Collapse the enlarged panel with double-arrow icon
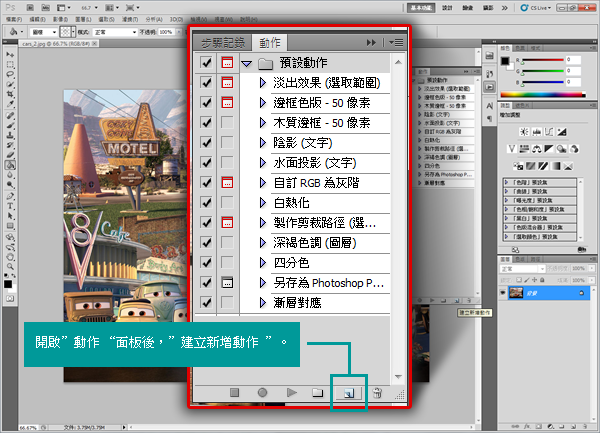The height and width of the screenshot is (433, 600). click(x=371, y=42)
